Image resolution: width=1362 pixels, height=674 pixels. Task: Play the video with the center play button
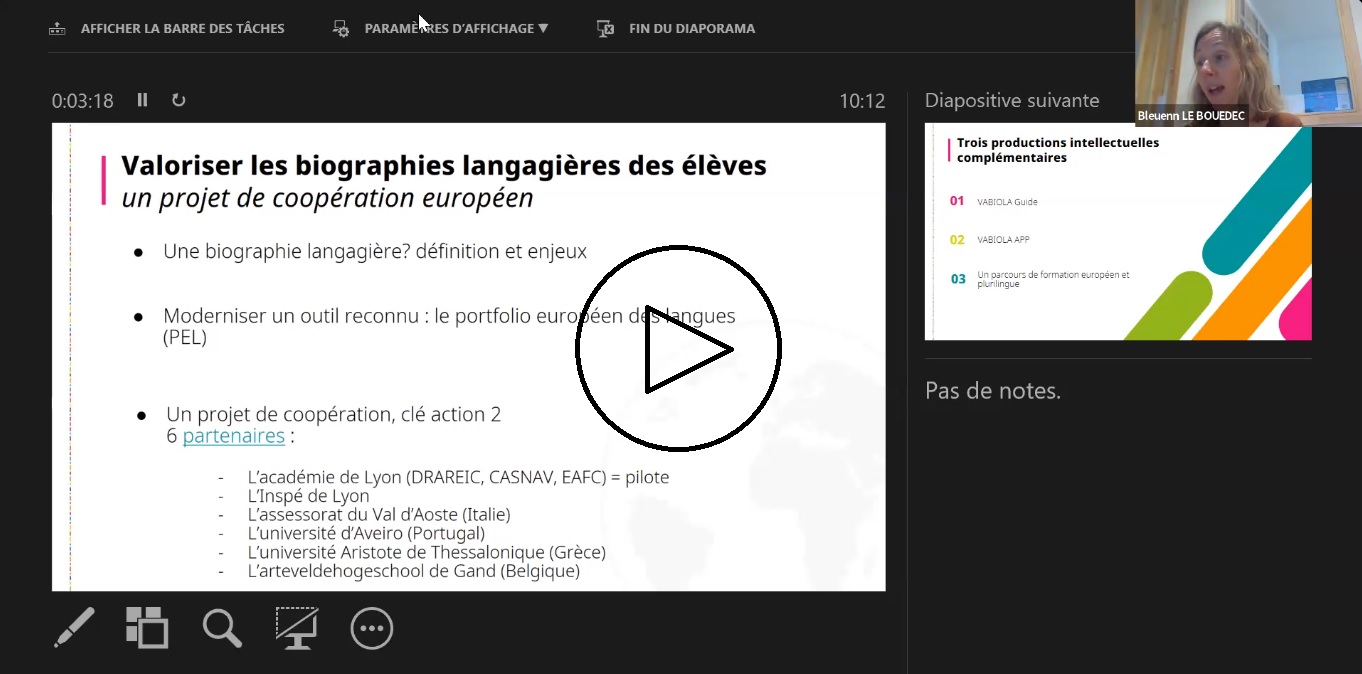pyautogui.click(x=678, y=349)
